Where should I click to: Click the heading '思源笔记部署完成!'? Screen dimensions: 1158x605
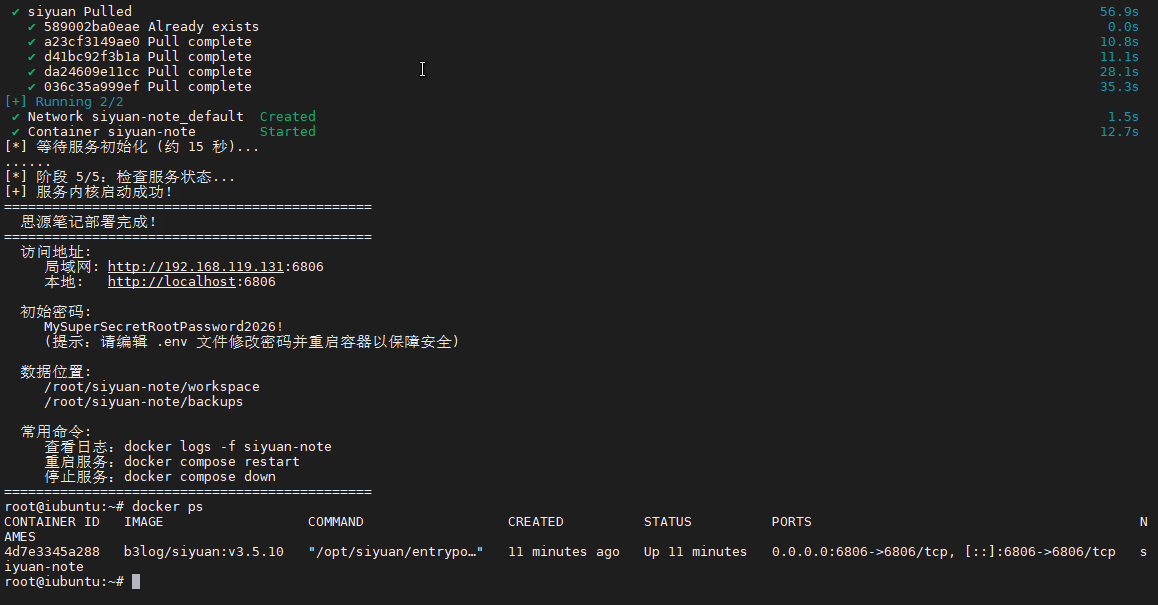pos(88,222)
